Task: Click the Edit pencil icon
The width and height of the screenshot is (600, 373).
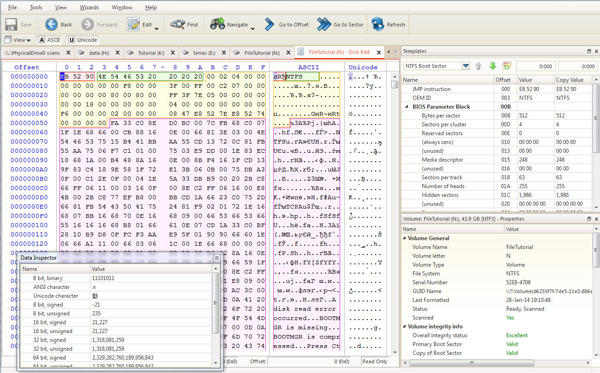Action: [134, 24]
